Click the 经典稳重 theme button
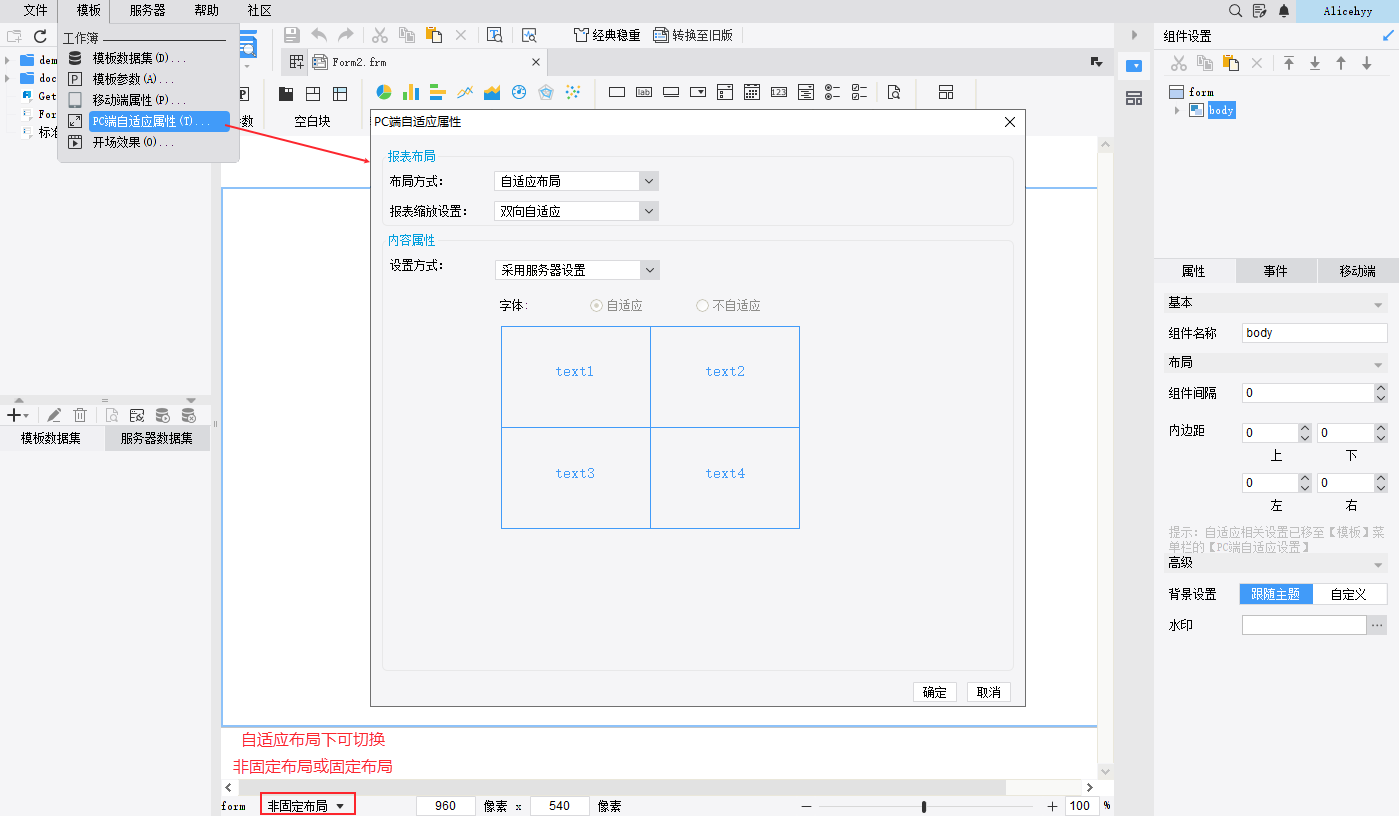Screen dimensions: 1399x817 coord(607,35)
